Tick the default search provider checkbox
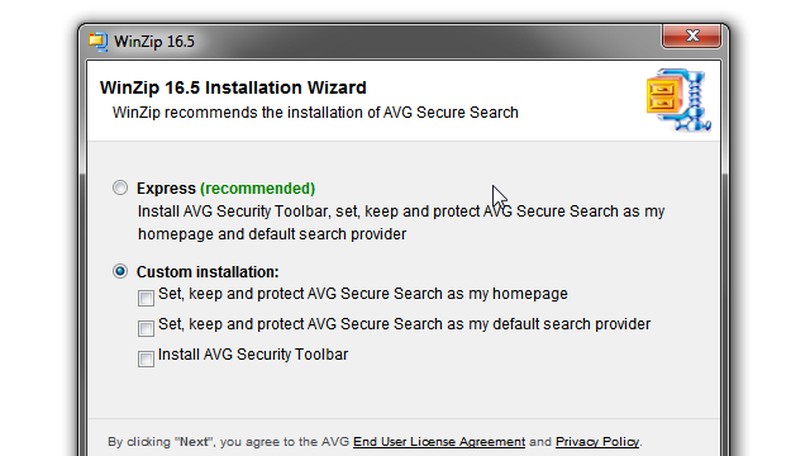This screenshot has width=810, height=456. click(146, 327)
